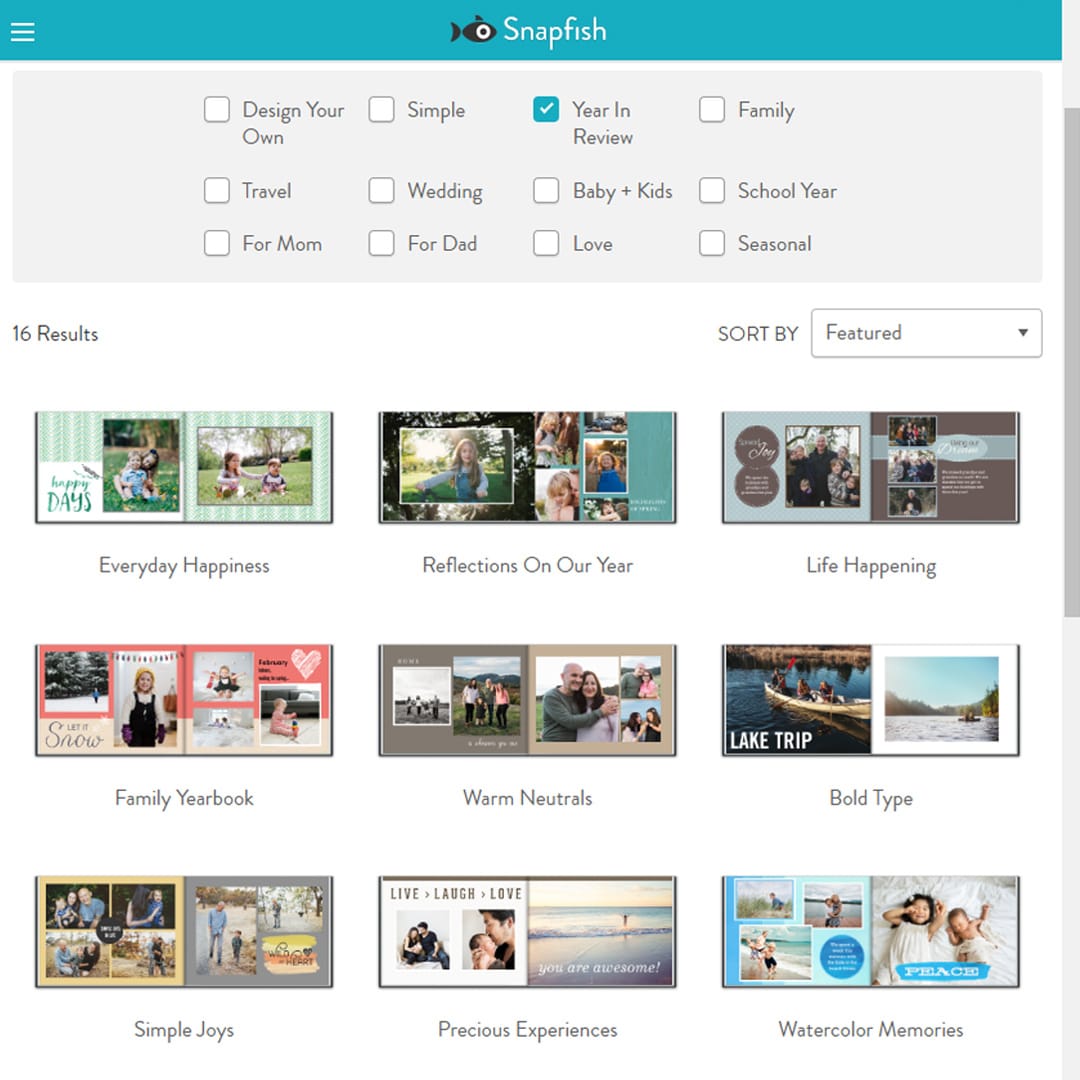Click the Watercolor Memories link
Viewport: 1080px width, 1080px height.
(x=870, y=1029)
